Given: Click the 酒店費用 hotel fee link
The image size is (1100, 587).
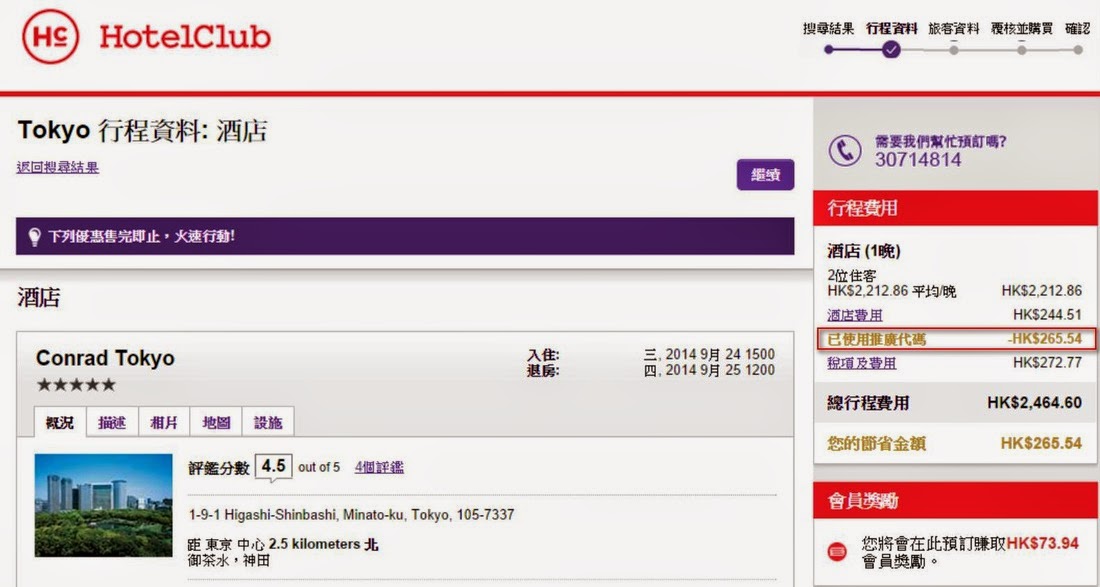Looking at the screenshot, I should 855,315.
